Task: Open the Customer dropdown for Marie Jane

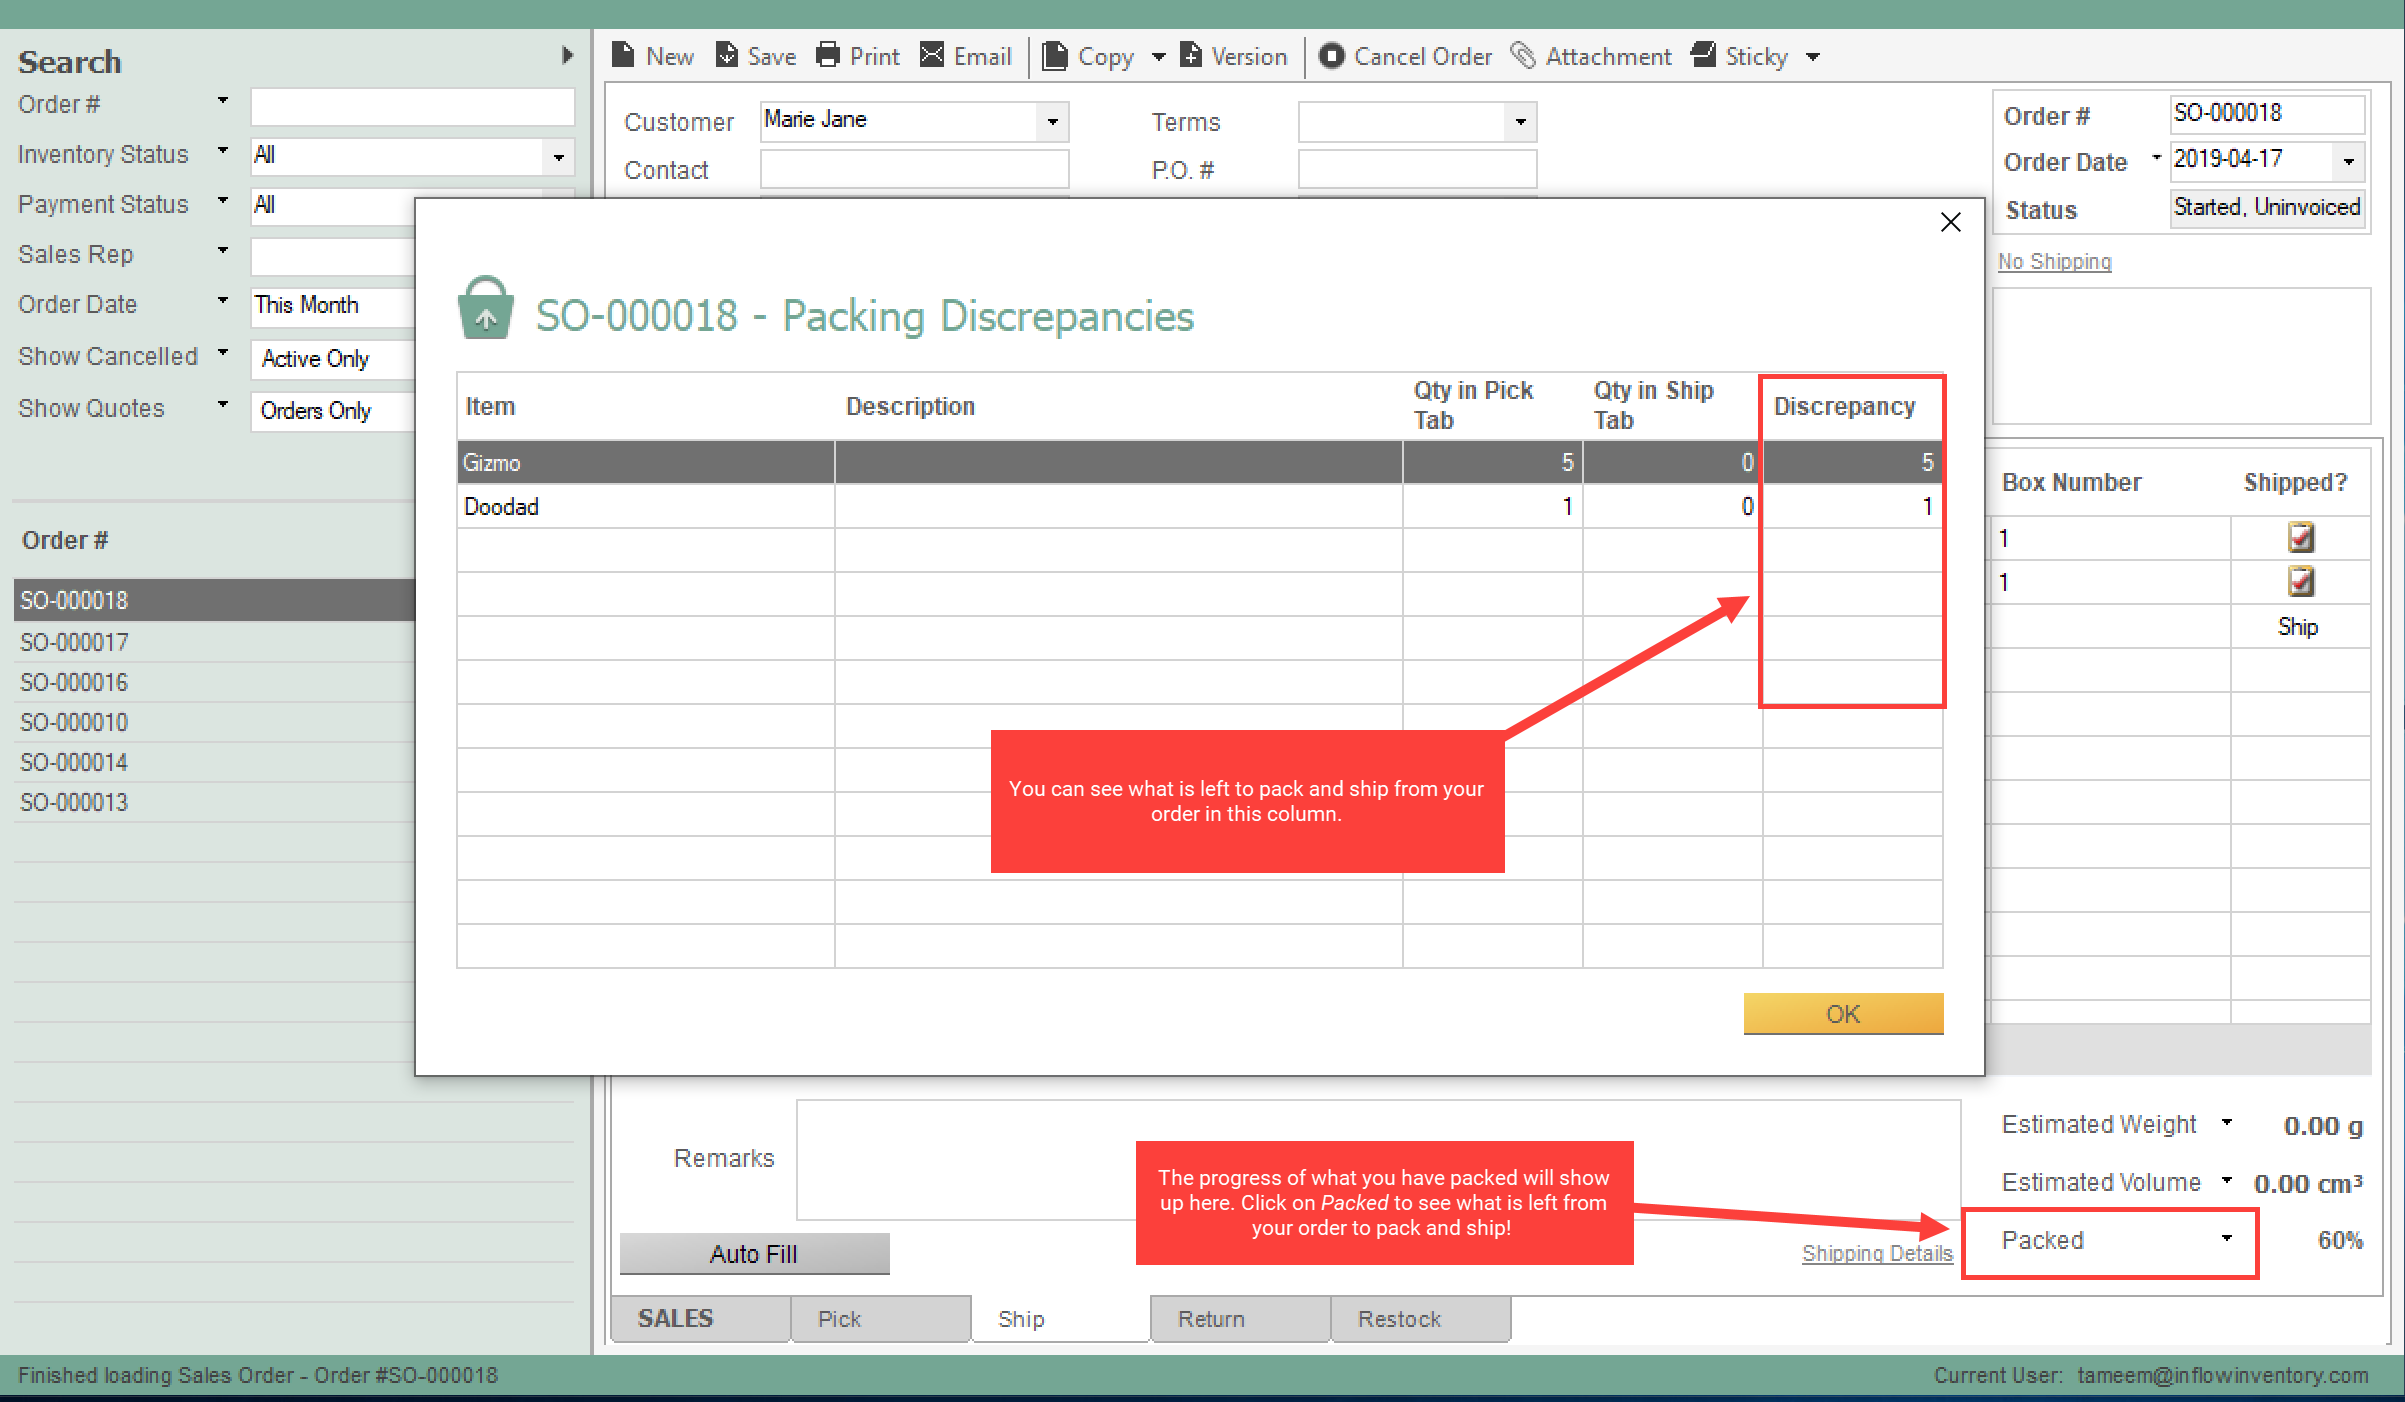Action: [1053, 121]
